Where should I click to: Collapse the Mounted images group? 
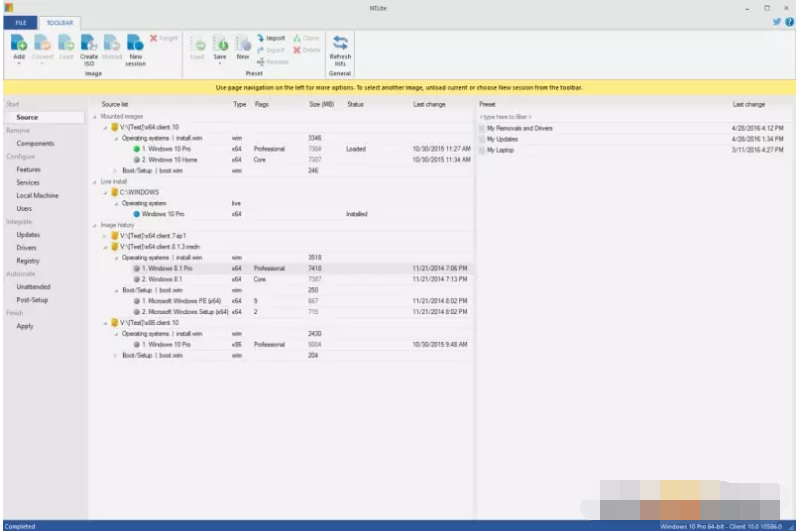pyautogui.click(x=96, y=116)
